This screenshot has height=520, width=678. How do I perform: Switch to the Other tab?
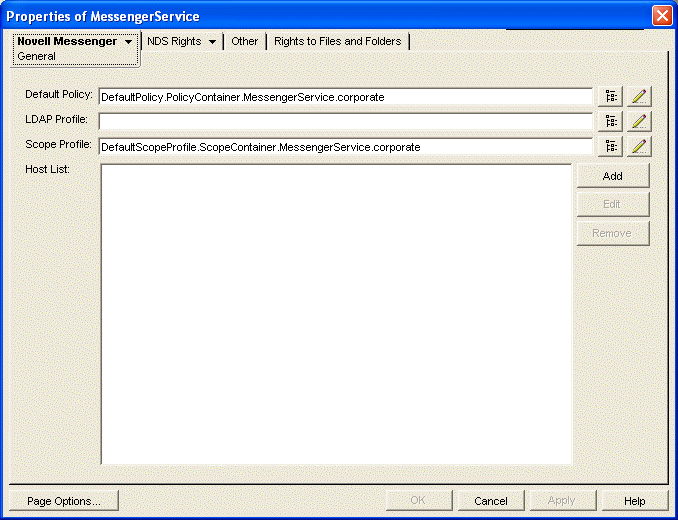click(x=244, y=42)
